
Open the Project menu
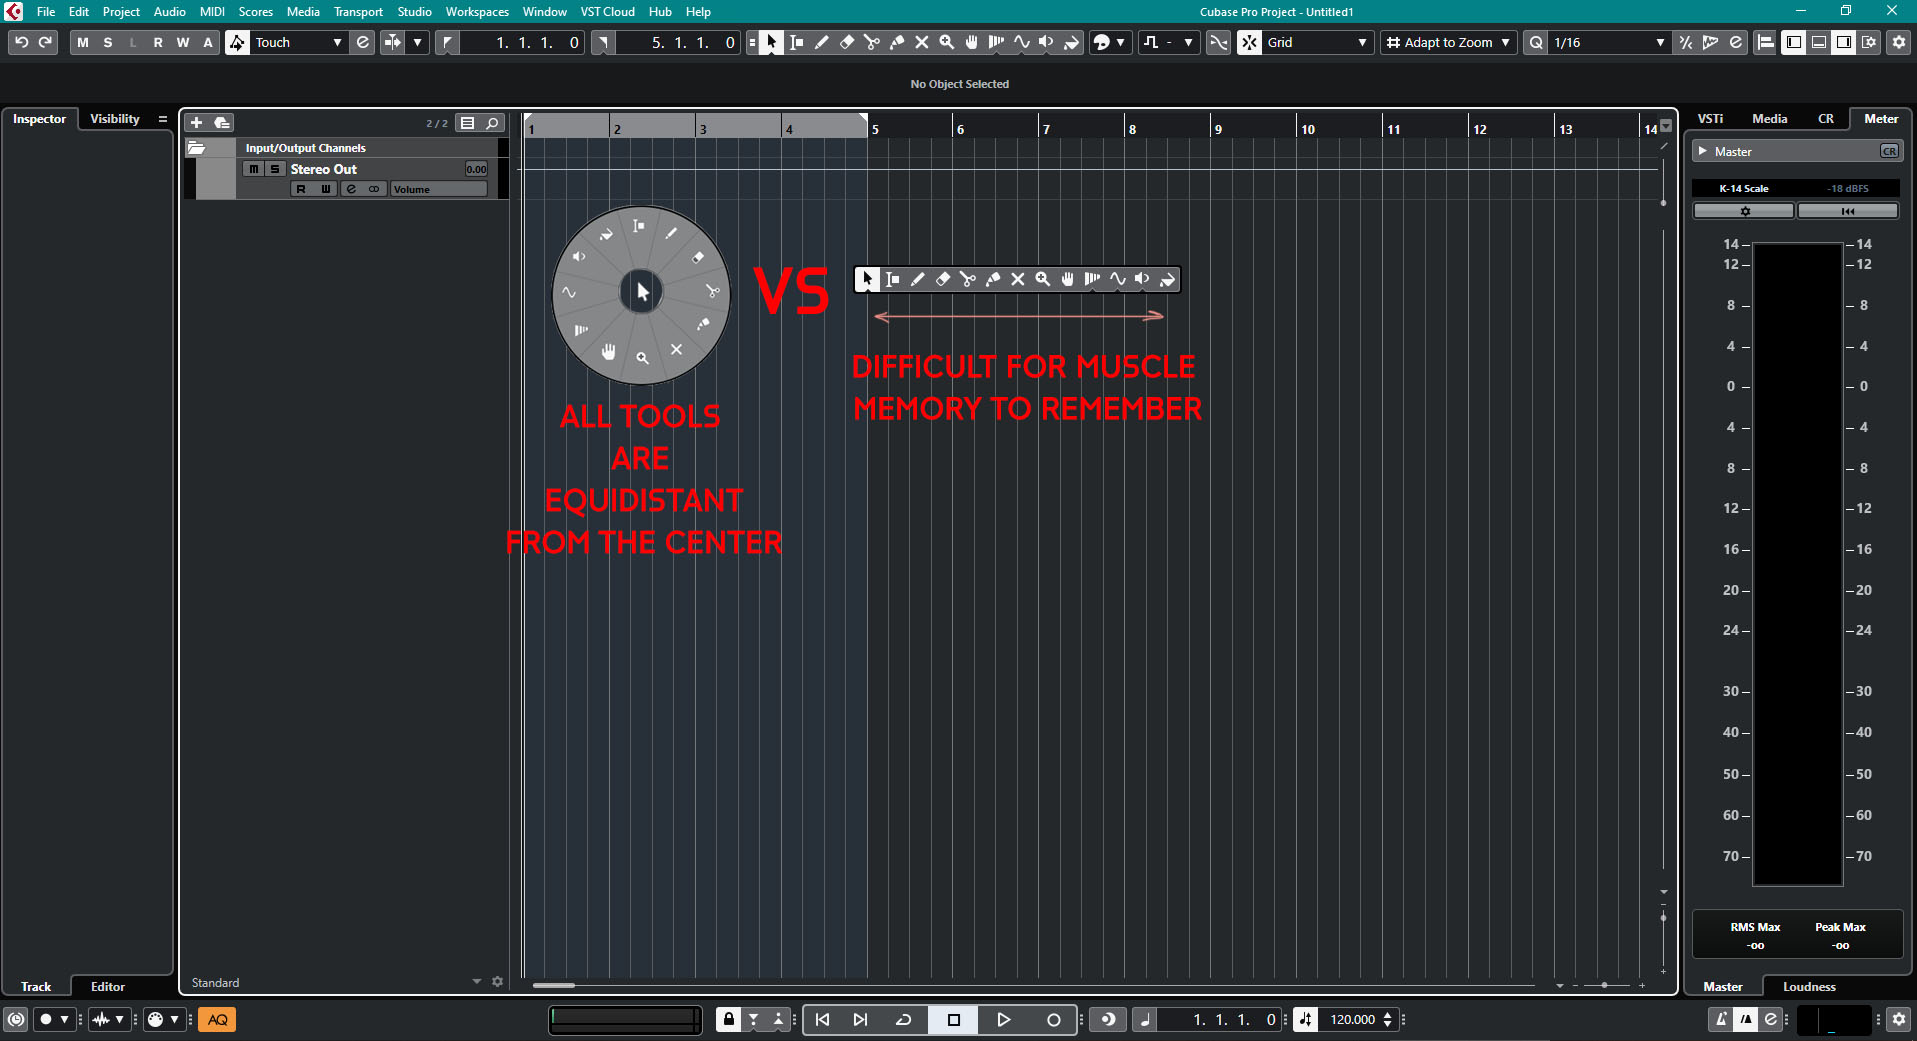click(121, 12)
